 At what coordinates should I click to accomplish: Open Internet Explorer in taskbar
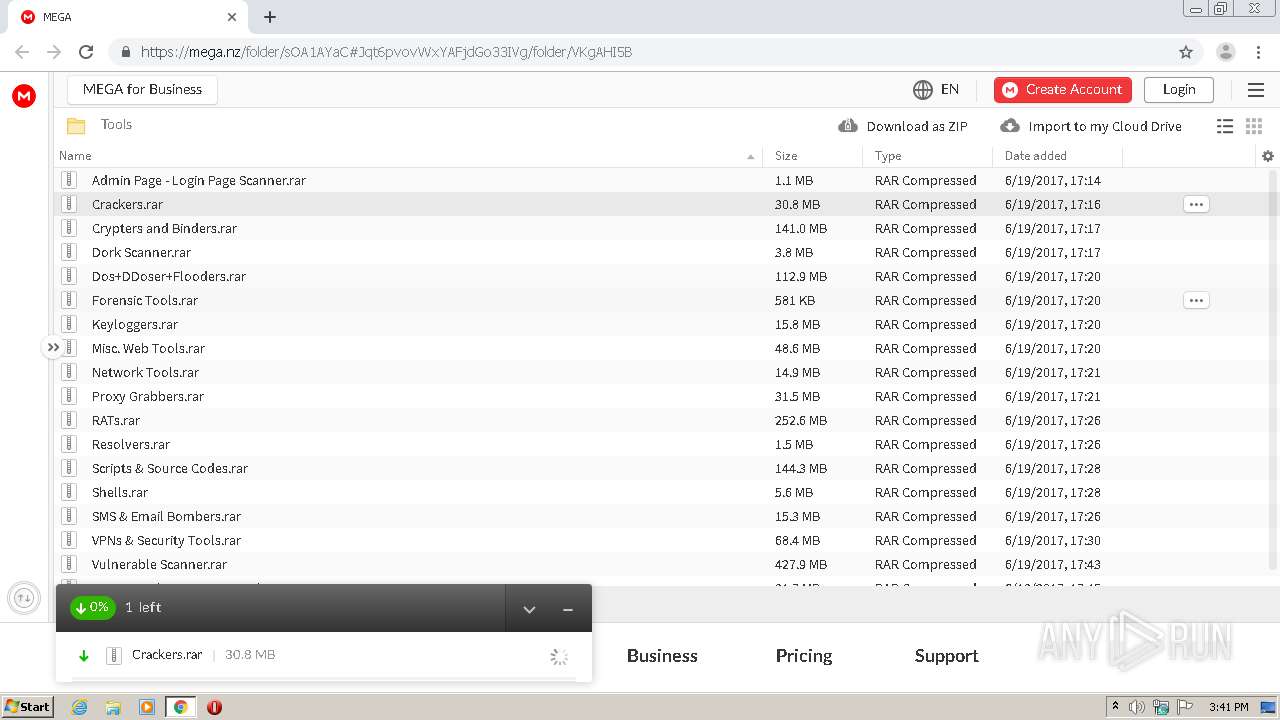[x=79, y=707]
